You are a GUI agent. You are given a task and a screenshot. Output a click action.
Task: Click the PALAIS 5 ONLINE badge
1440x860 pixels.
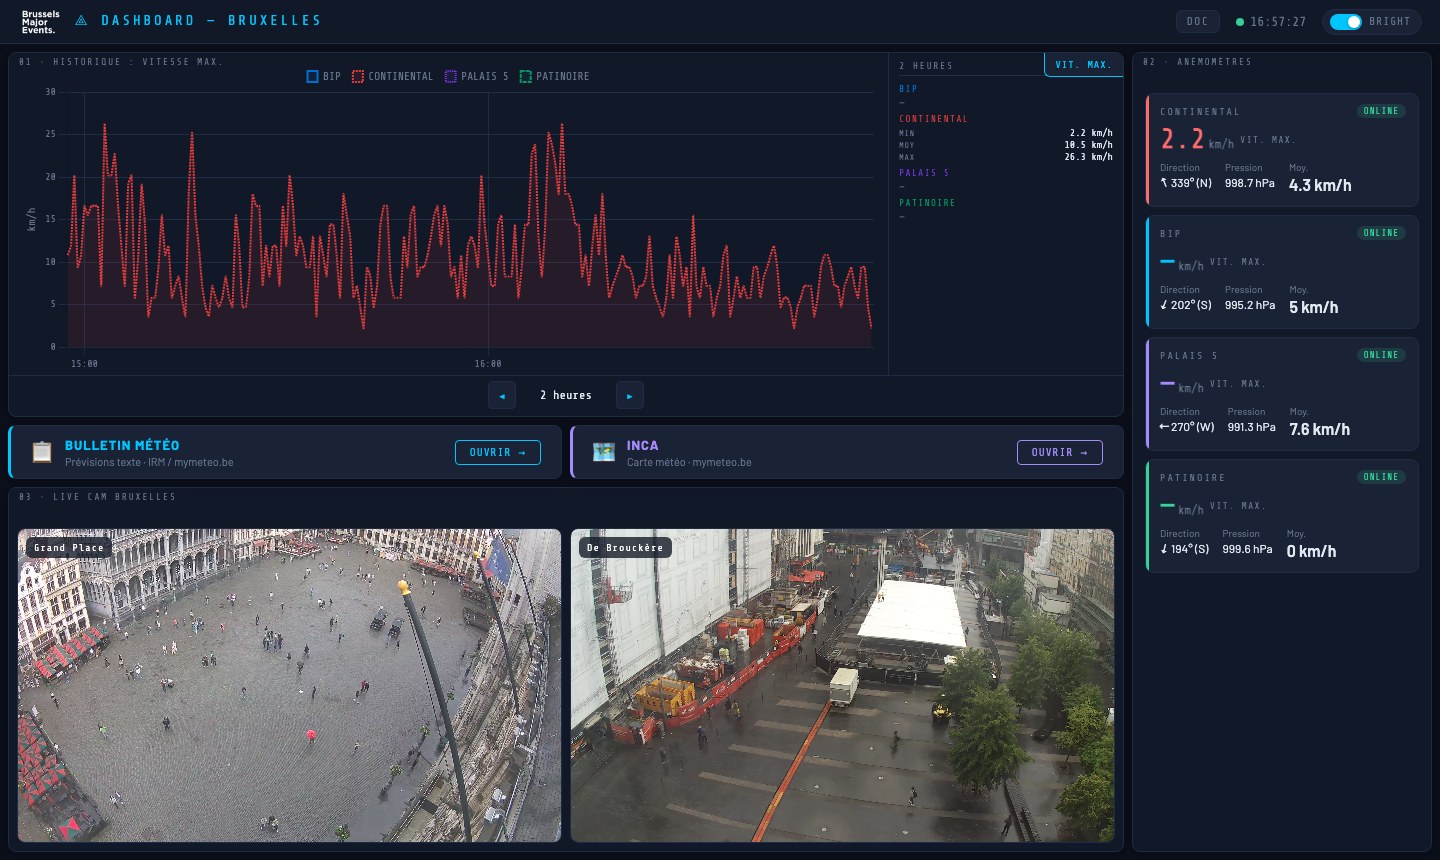pyautogui.click(x=1381, y=355)
